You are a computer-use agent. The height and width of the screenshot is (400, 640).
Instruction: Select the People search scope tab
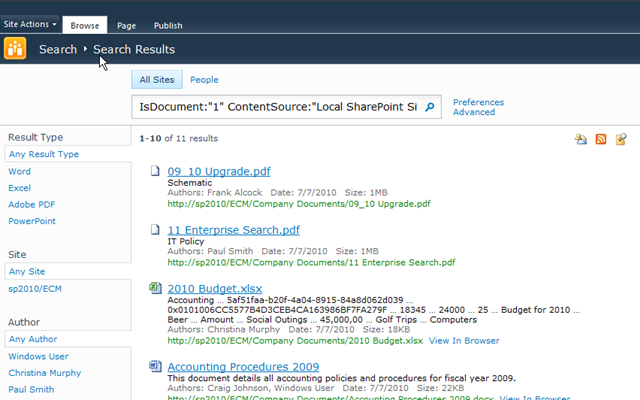pyautogui.click(x=204, y=80)
